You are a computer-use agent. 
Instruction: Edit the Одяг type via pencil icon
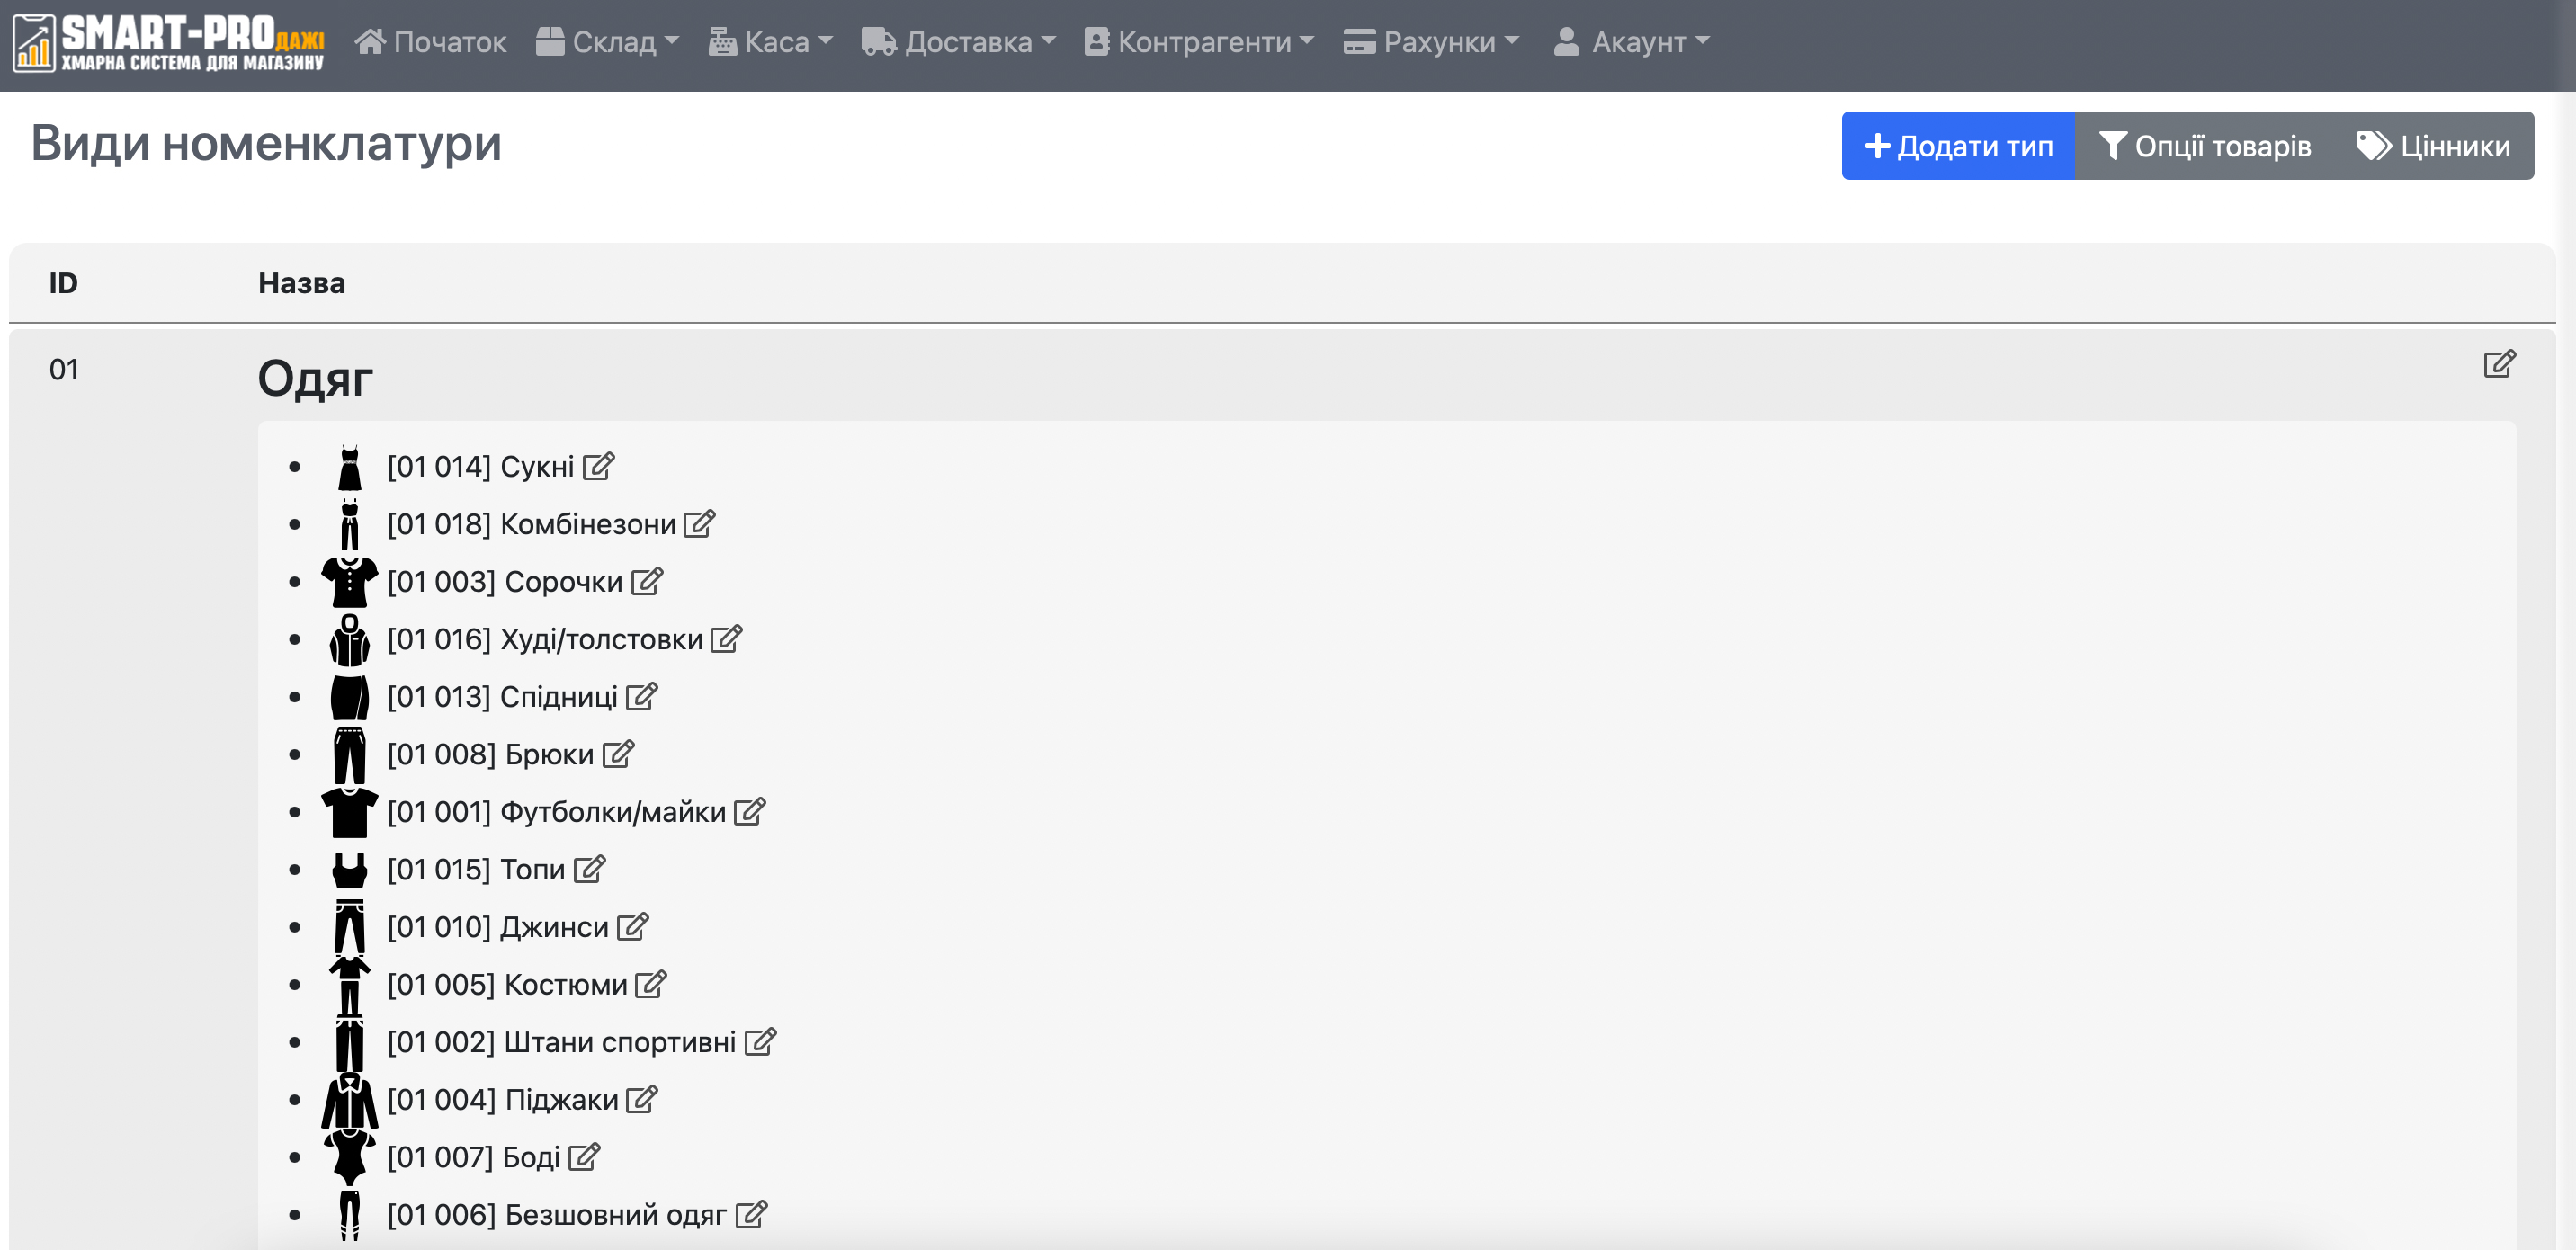click(2498, 364)
